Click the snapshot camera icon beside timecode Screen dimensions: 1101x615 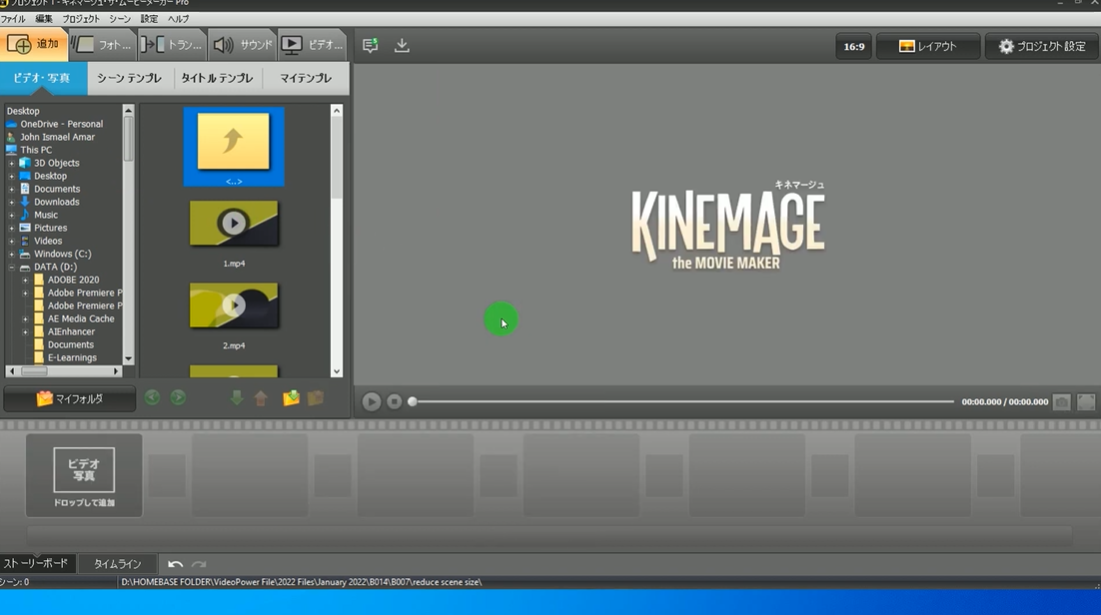1061,401
